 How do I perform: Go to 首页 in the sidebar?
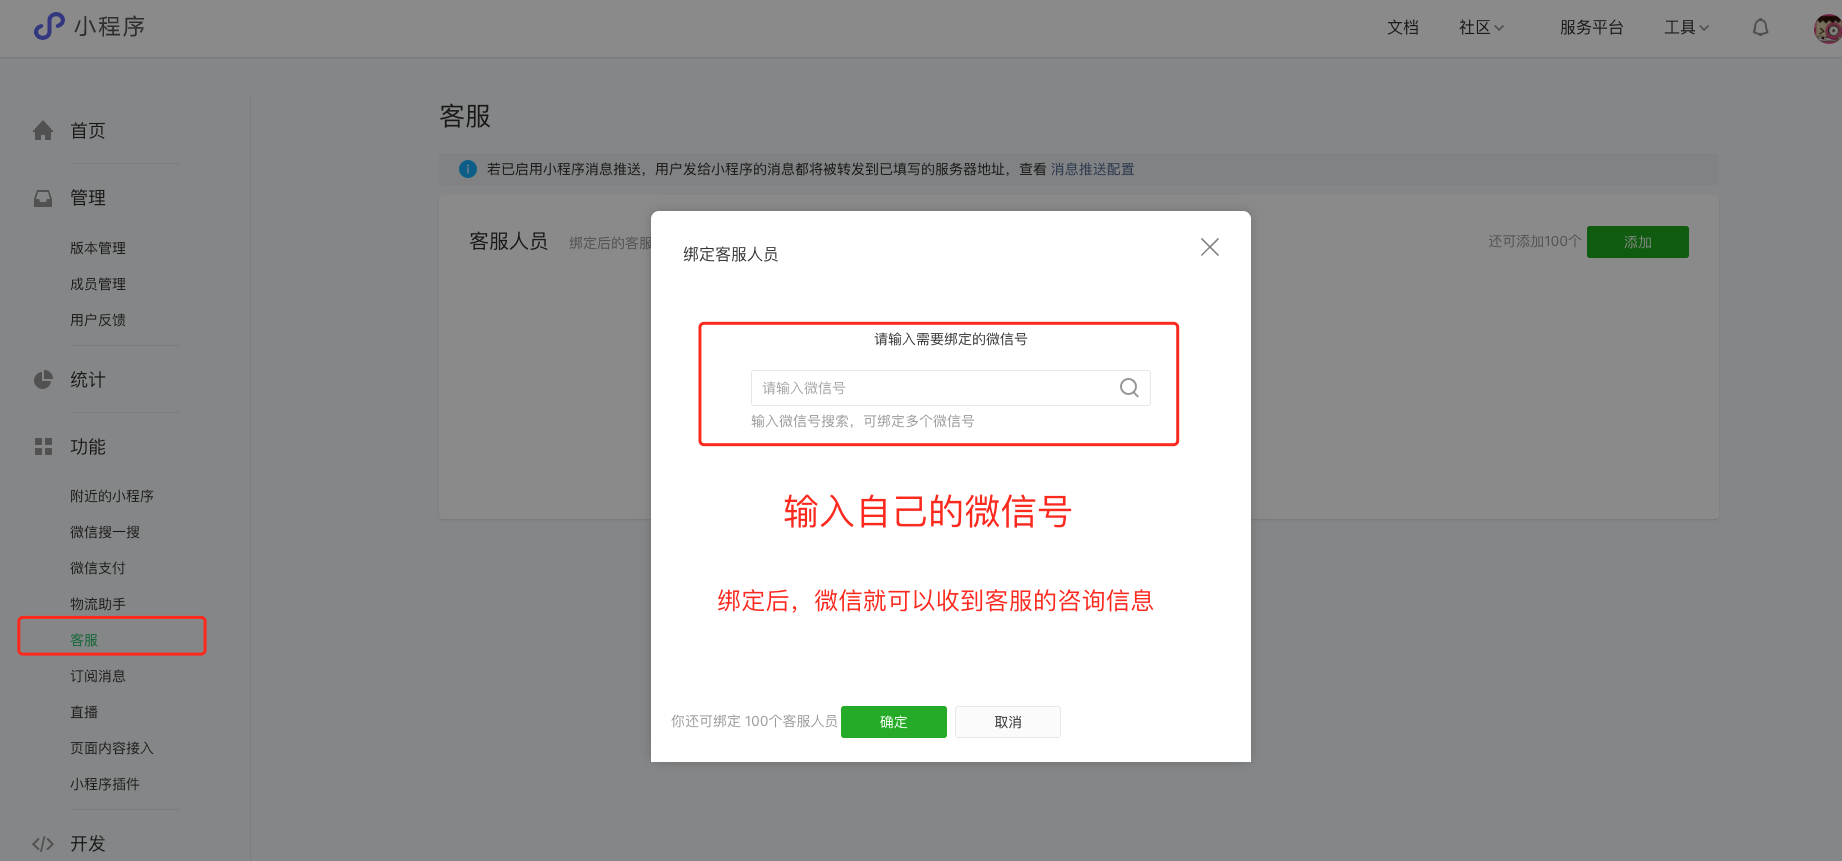(x=88, y=131)
